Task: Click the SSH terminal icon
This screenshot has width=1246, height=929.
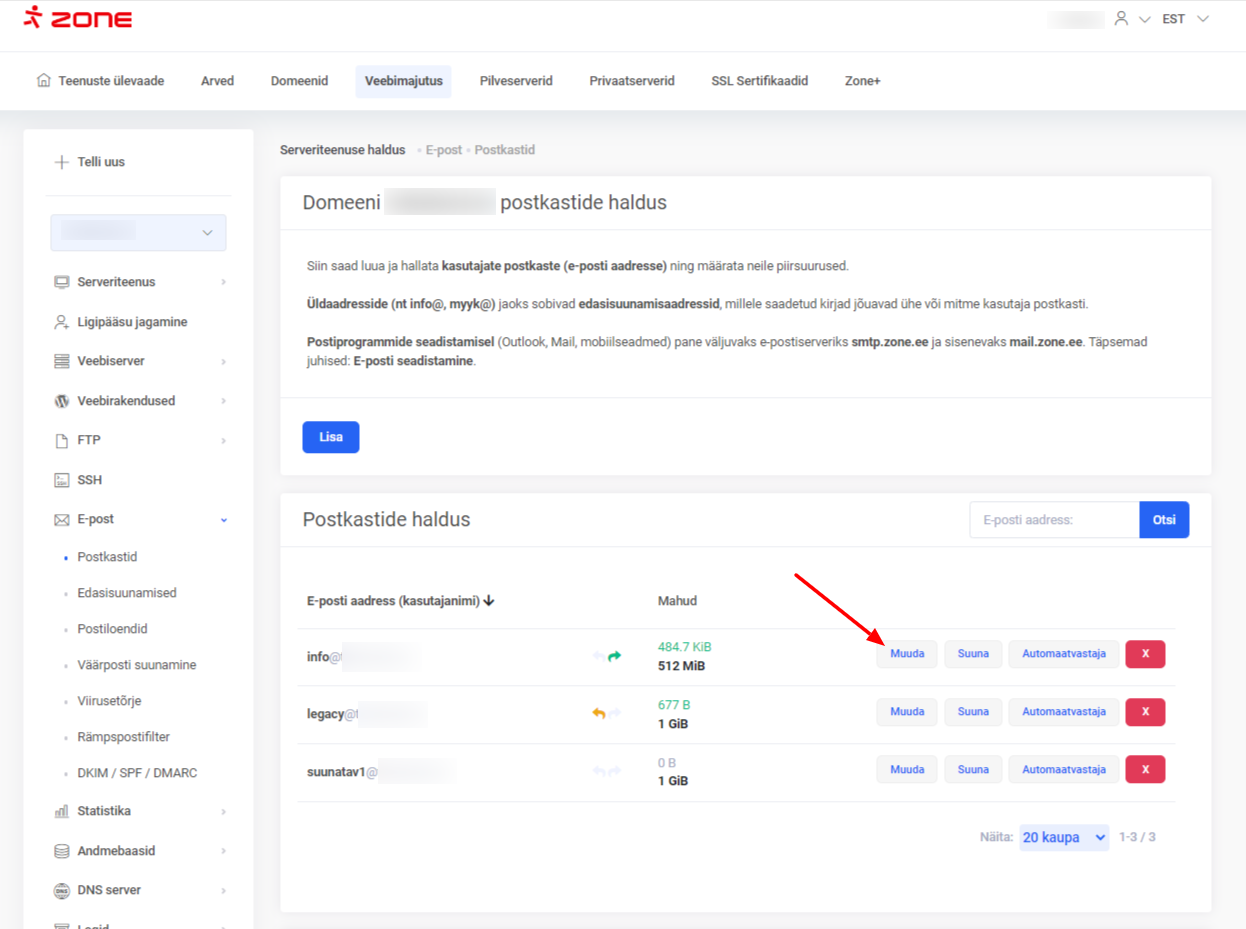Action: click(x=62, y=480)
